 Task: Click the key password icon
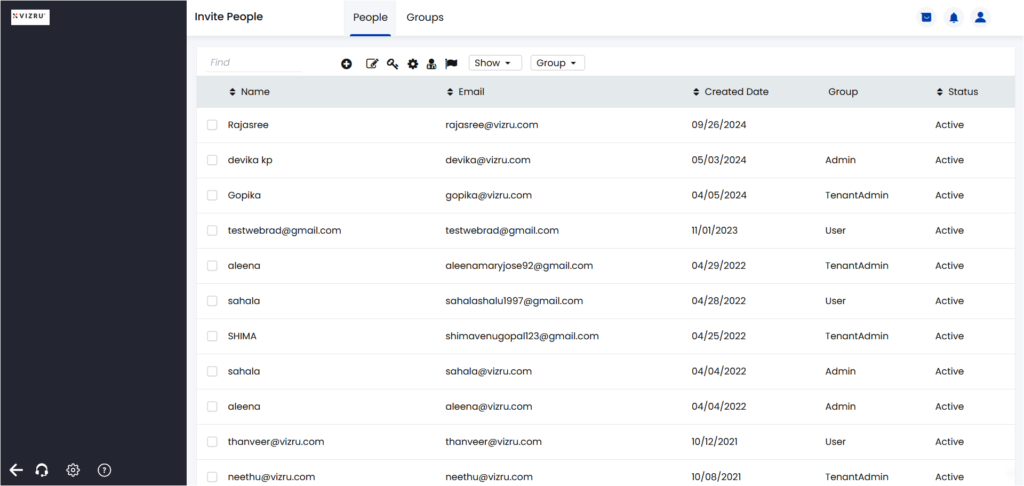[x=392, y=63]
